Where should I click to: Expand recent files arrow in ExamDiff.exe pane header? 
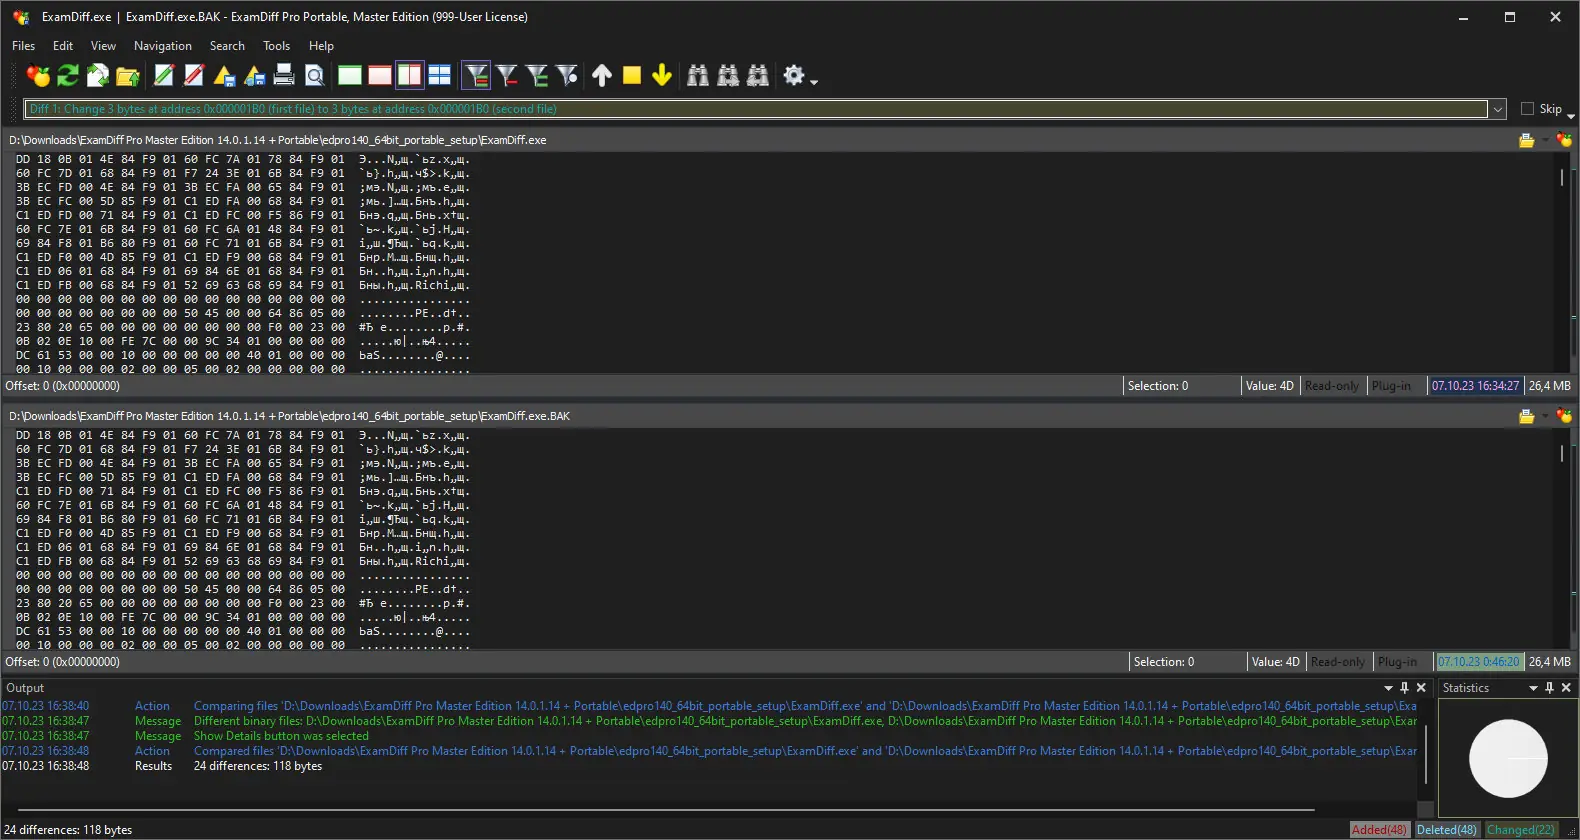pyautogui.click(x=1545, y=140)
